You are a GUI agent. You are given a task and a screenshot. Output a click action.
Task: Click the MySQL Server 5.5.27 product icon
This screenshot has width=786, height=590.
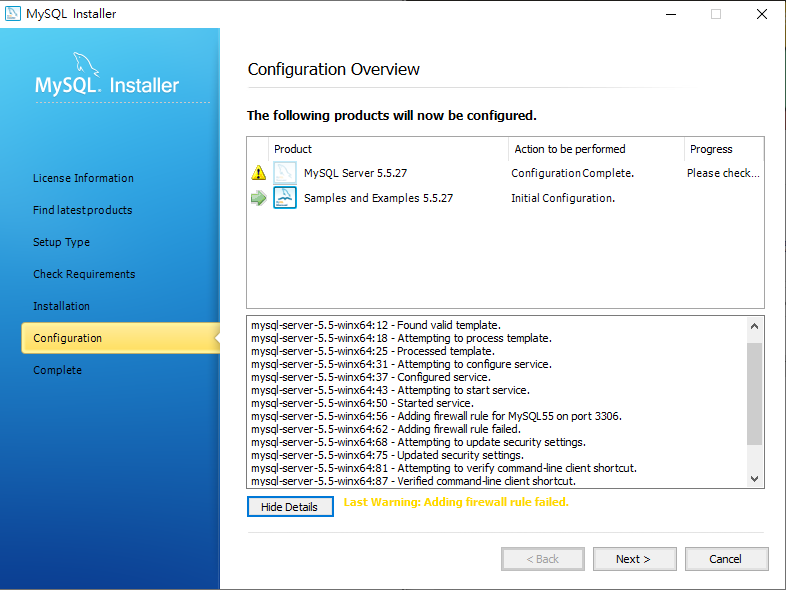point(285,173)
